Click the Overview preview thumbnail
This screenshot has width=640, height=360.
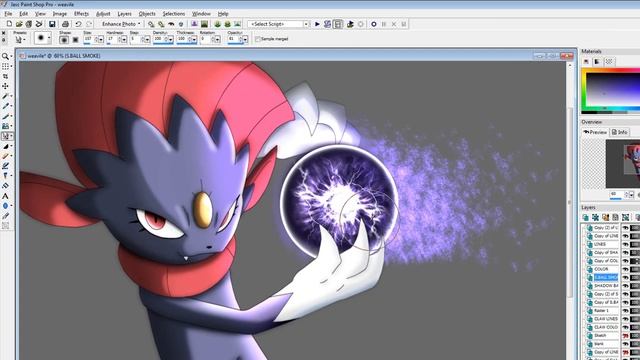(x=623, y=163)
